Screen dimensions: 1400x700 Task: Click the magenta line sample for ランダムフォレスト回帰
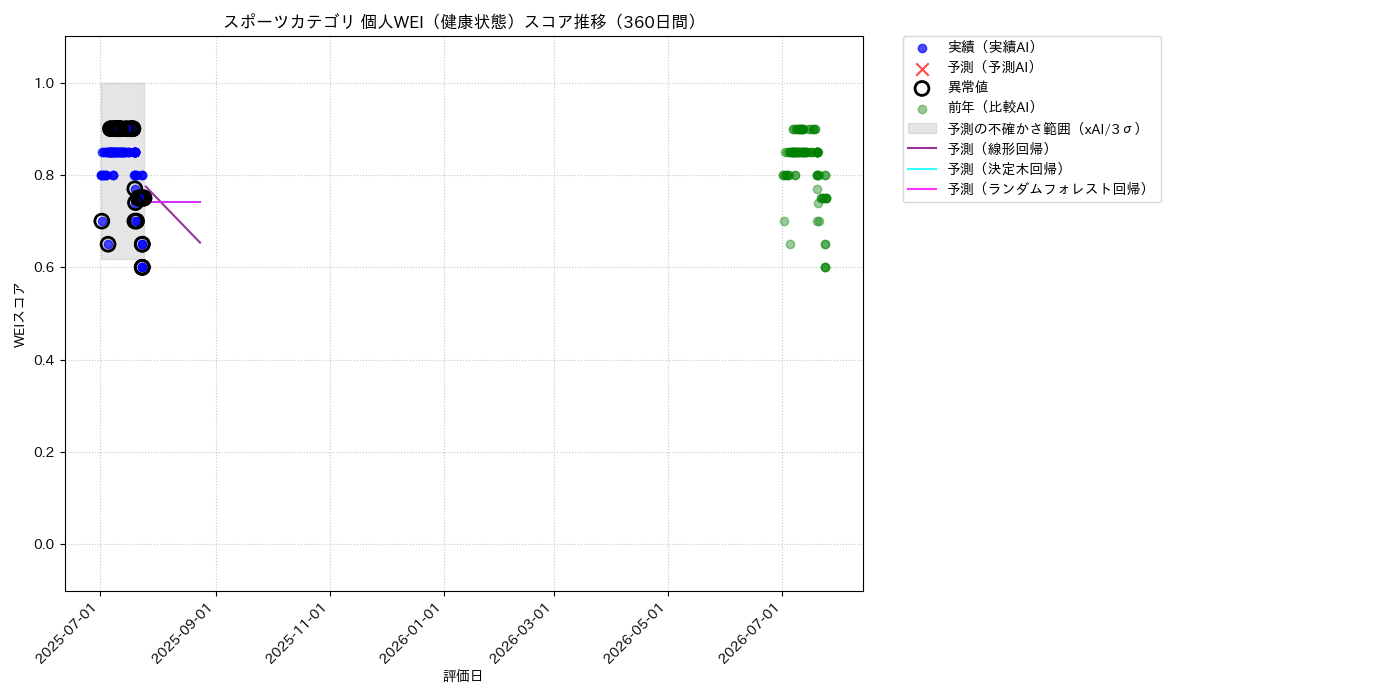coord(922,189)
